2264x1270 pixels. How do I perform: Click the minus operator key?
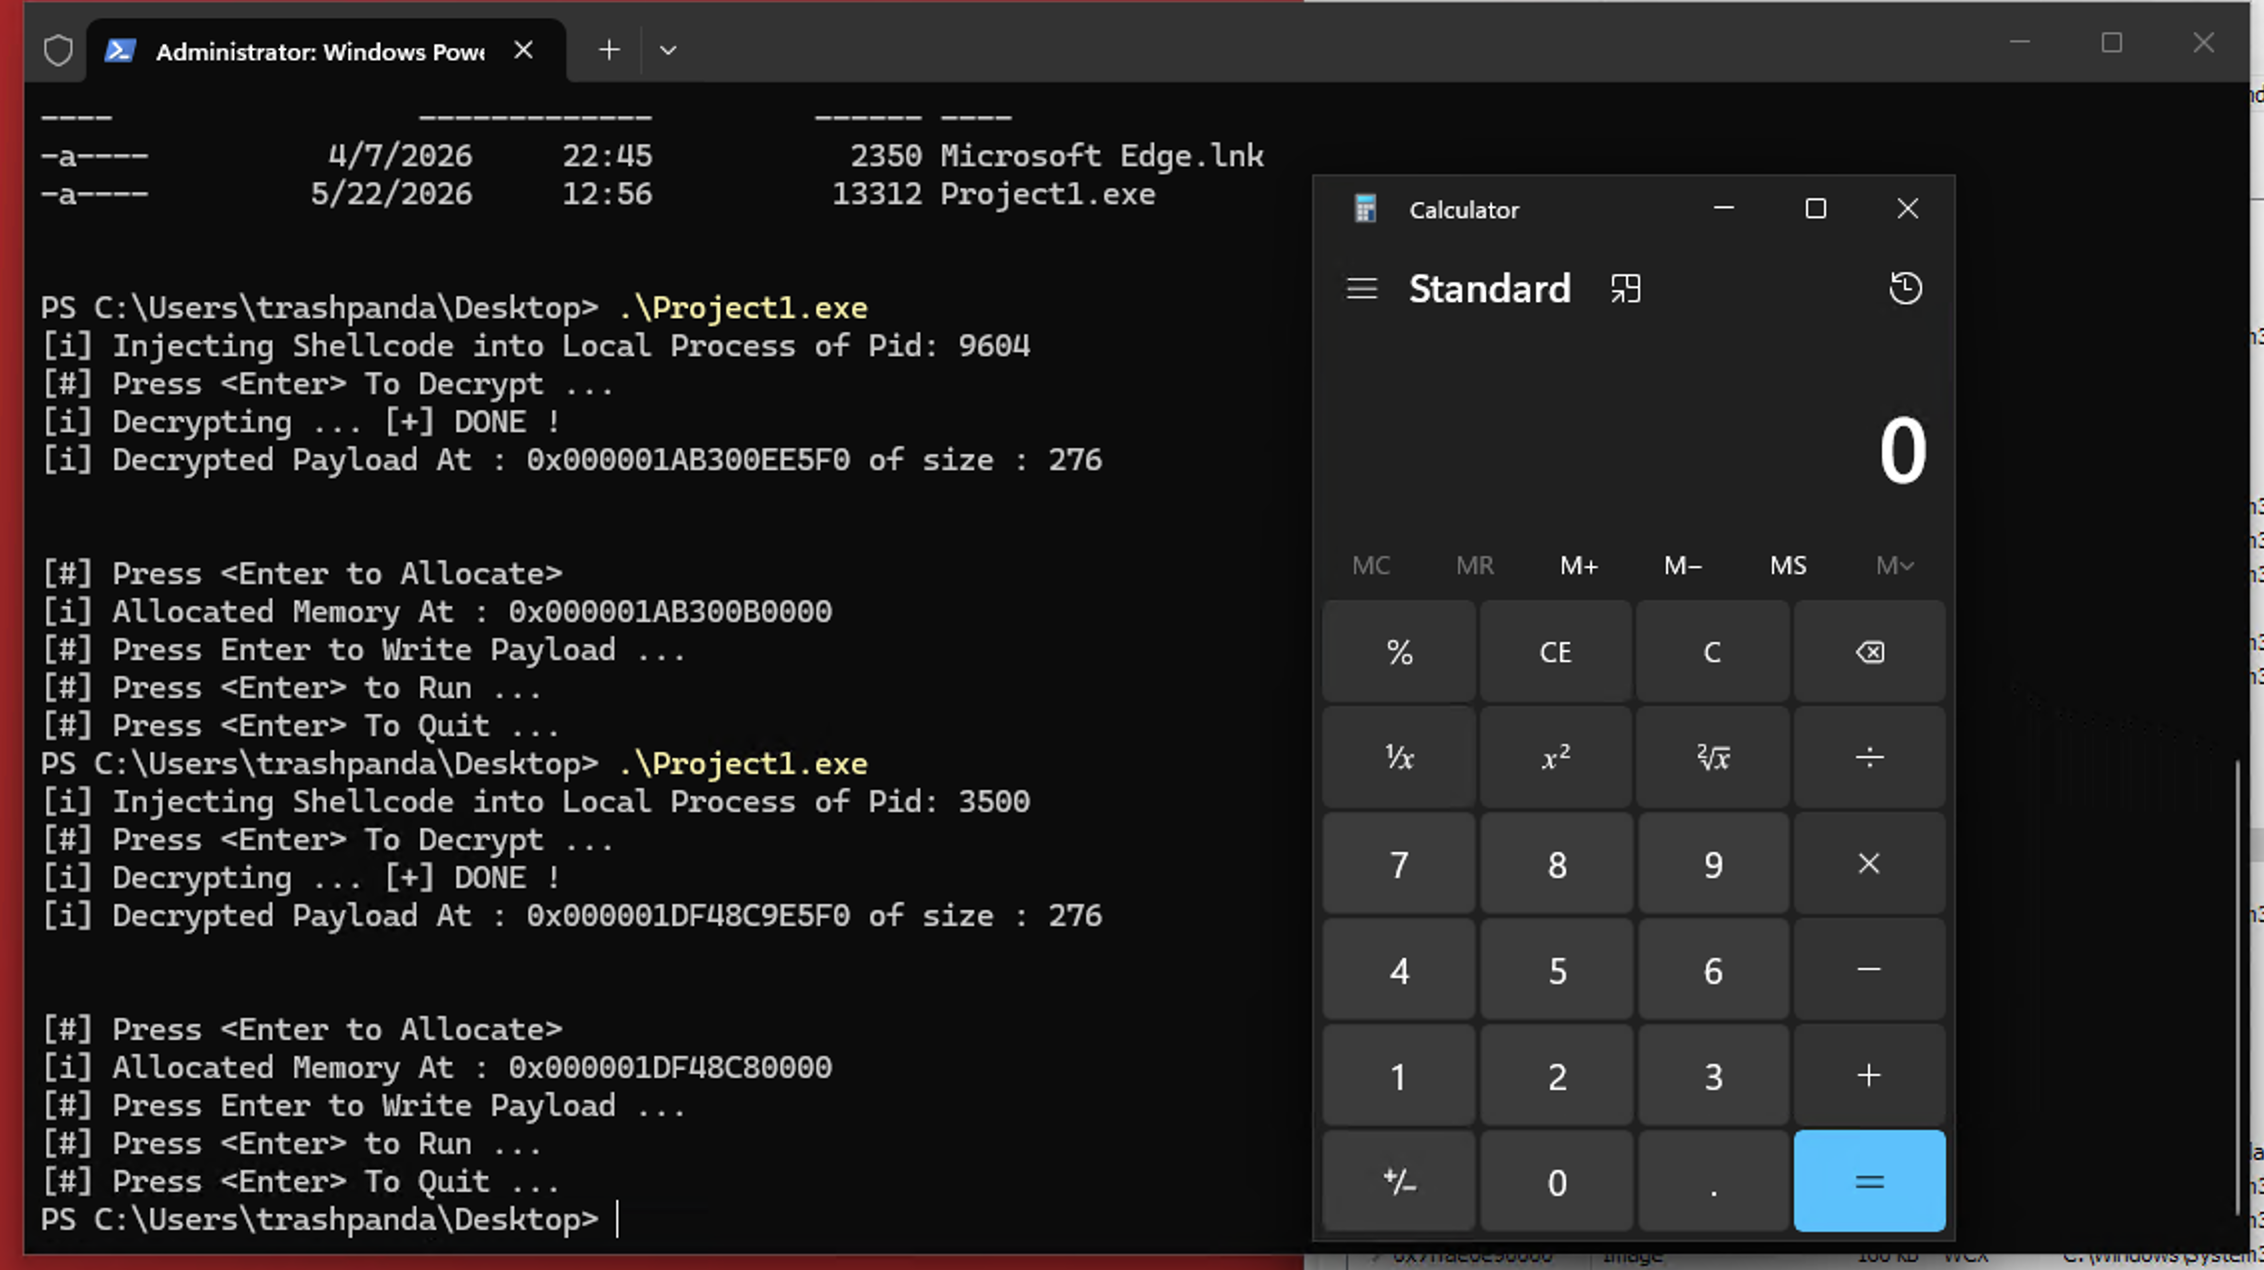click(x=1869, y=970)
